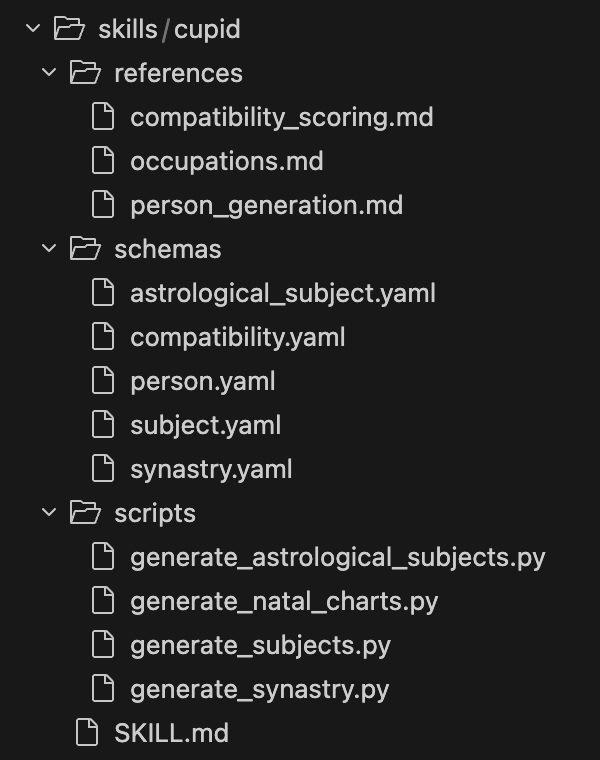Open person.yaml schema file

[x=202, y=381]
